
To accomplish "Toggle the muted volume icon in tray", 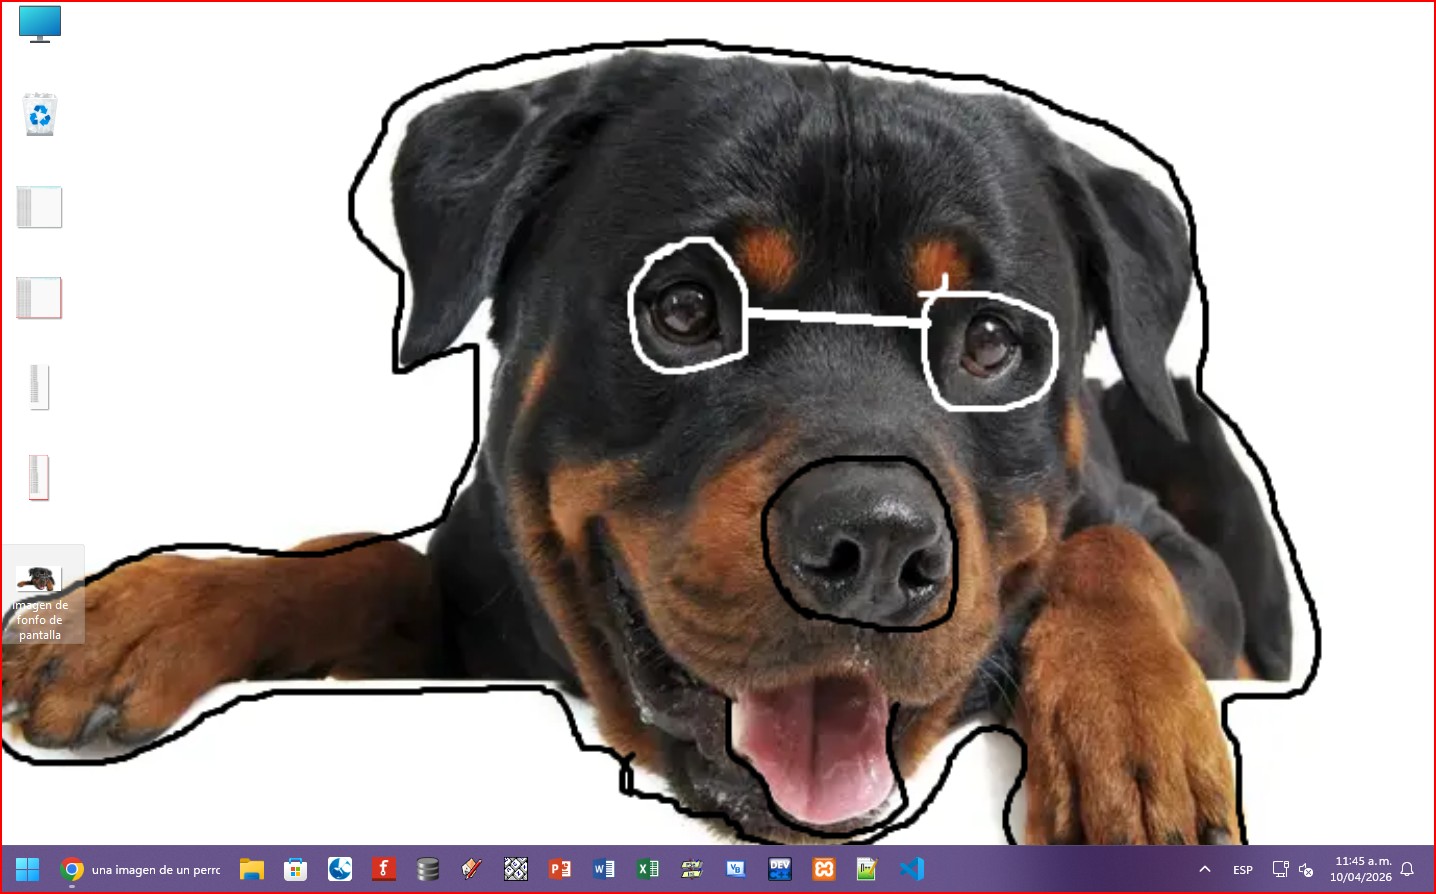I will pos(1306,869).
